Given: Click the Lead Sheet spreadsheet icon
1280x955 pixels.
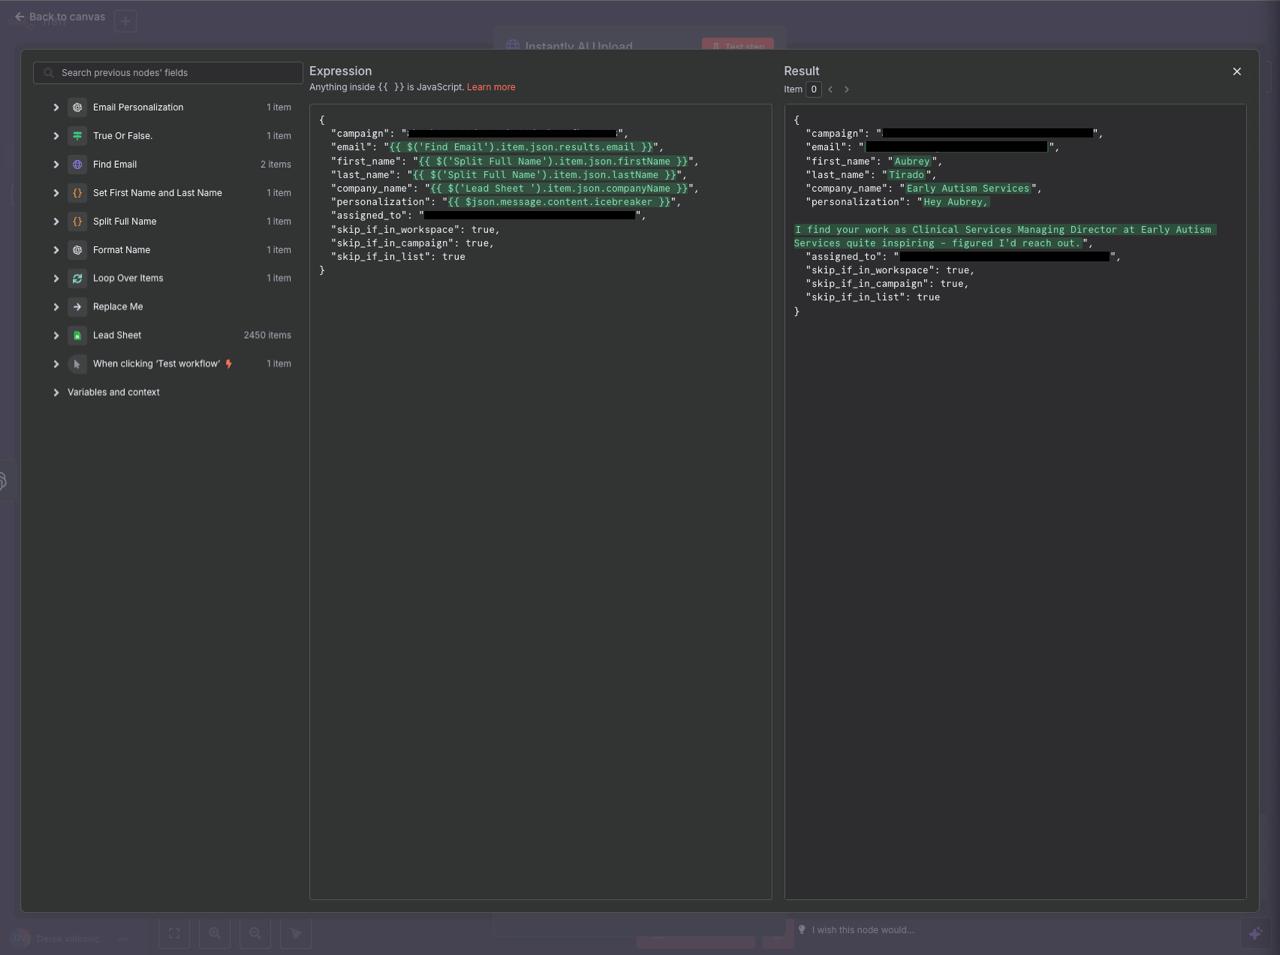Looking at the screenshot, I should (77, 335).
